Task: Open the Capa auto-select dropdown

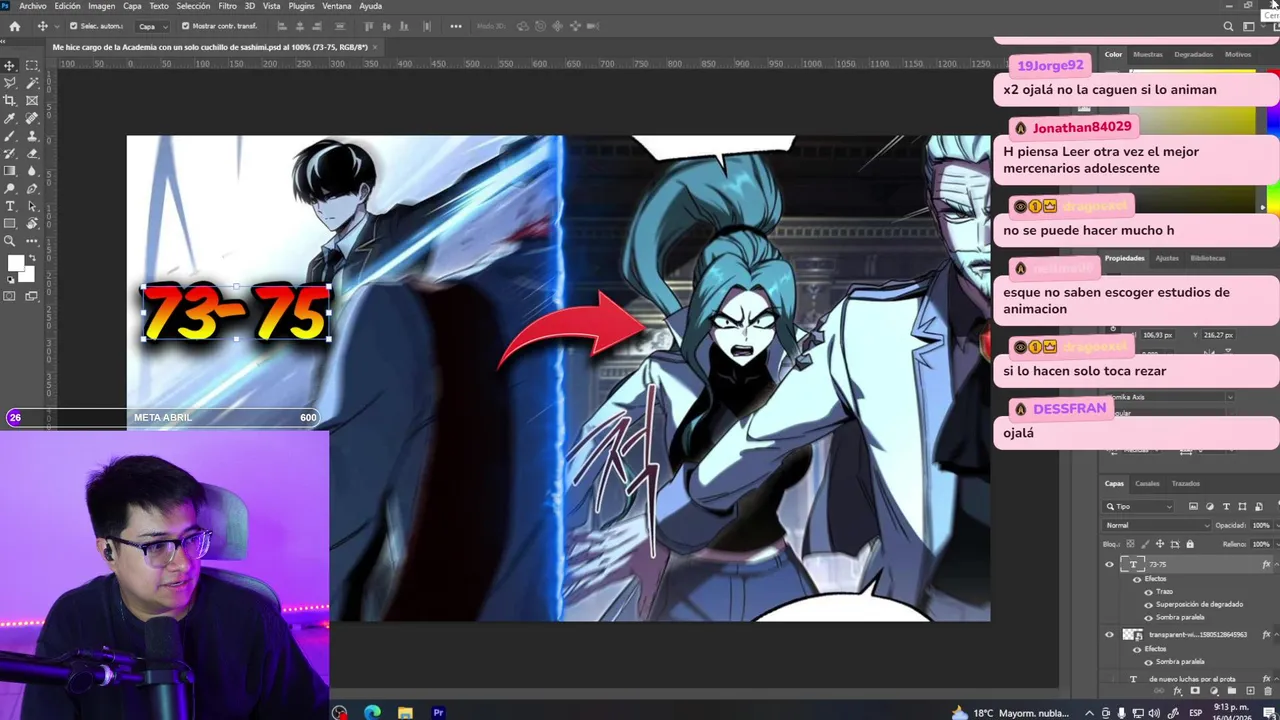Action: tap(153, 26)
